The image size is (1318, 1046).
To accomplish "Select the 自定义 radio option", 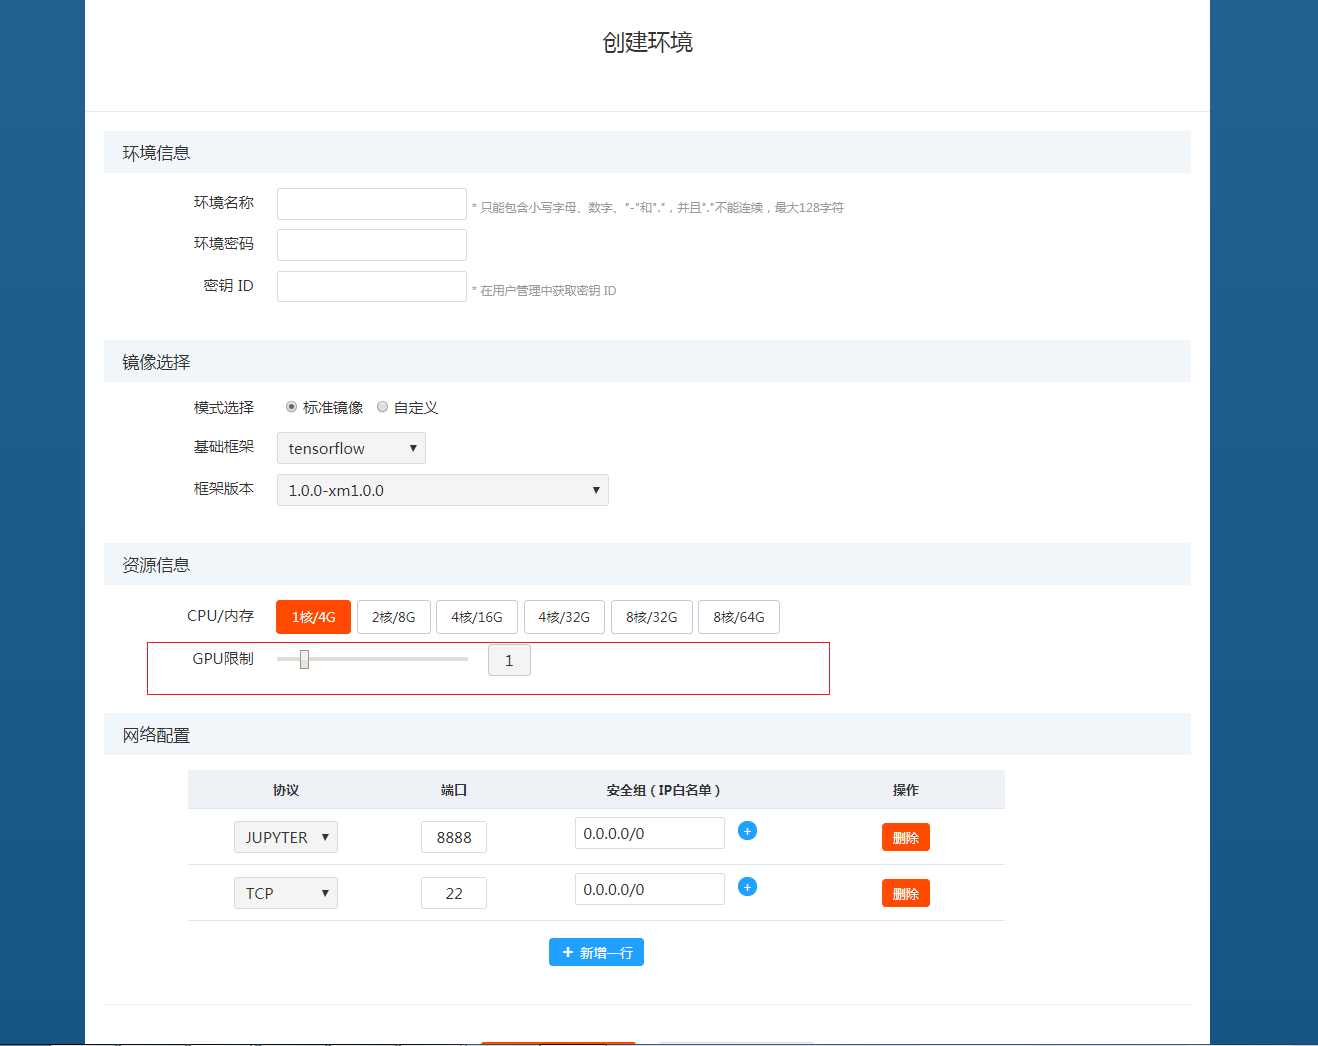I will click(382, 407).
